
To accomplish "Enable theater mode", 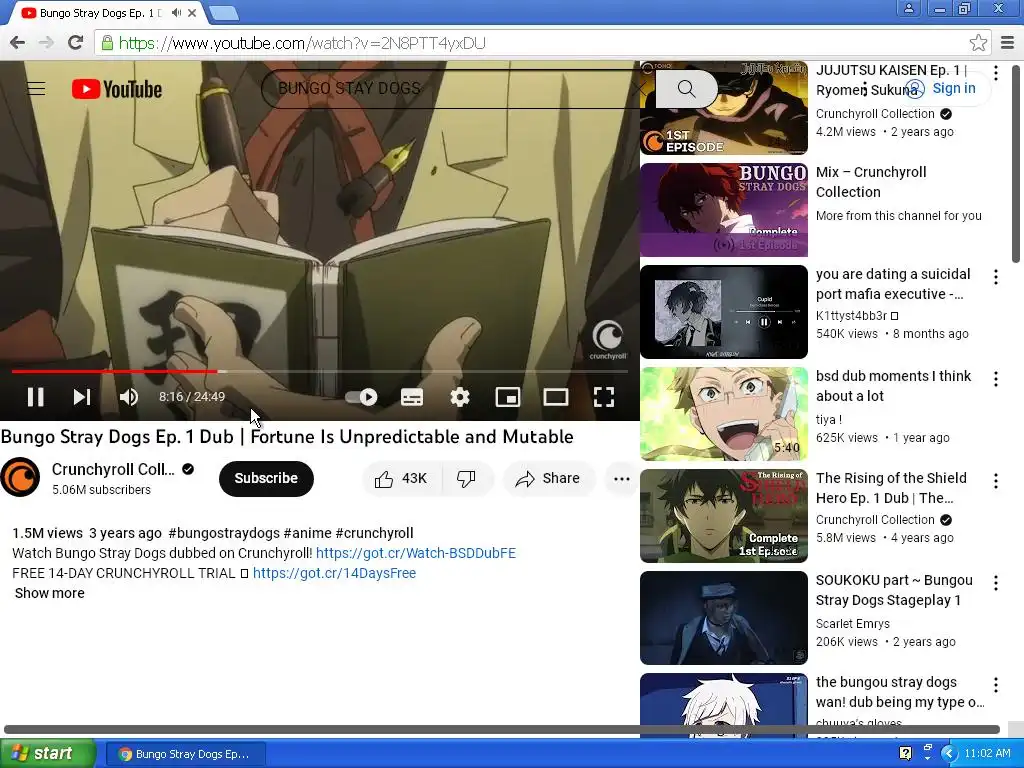I will tap(556, 396).
